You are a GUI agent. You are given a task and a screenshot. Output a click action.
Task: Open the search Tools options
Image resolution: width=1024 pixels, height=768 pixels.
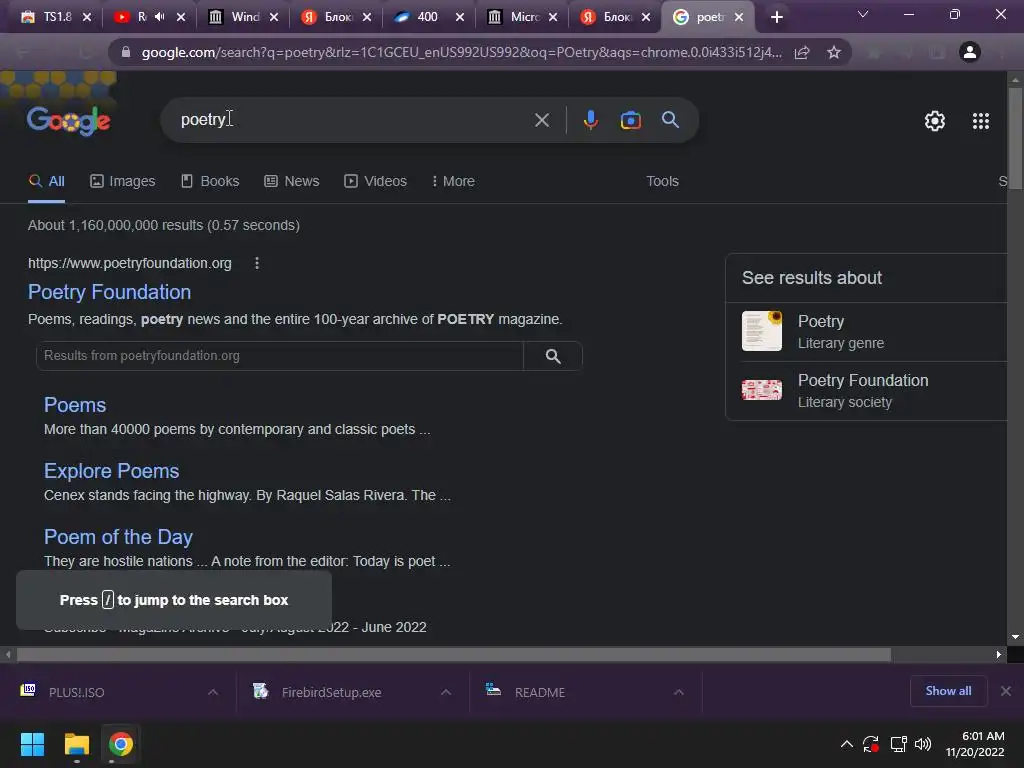662,181
